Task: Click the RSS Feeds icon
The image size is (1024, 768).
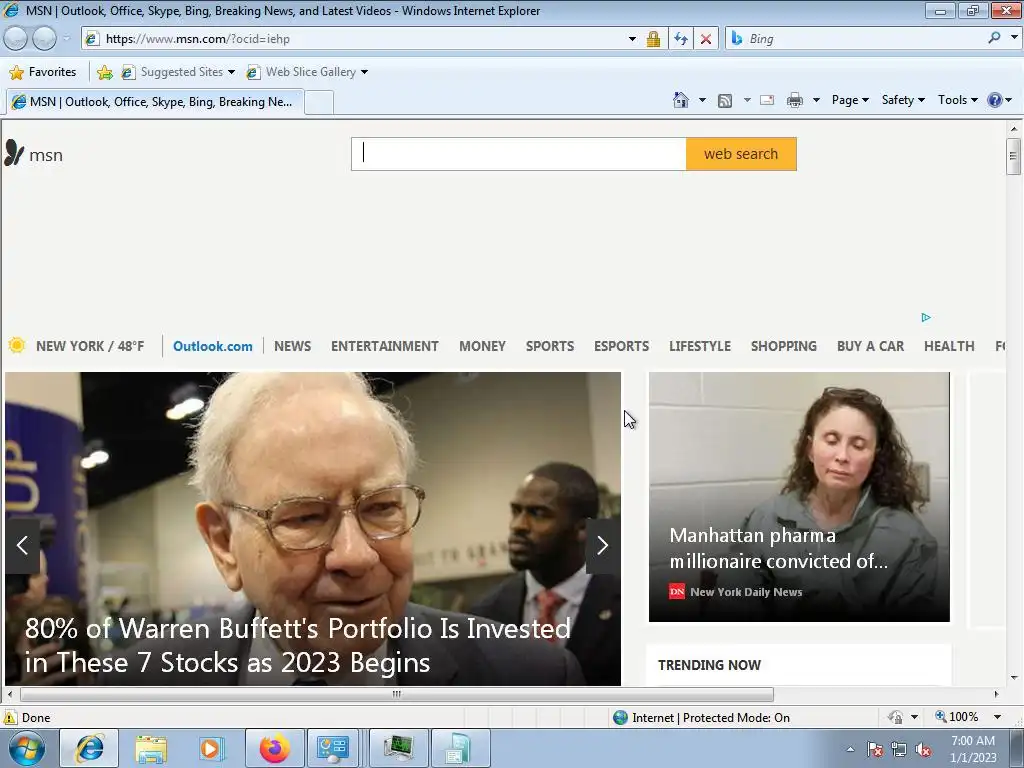Action: click(x=724, y=101)
